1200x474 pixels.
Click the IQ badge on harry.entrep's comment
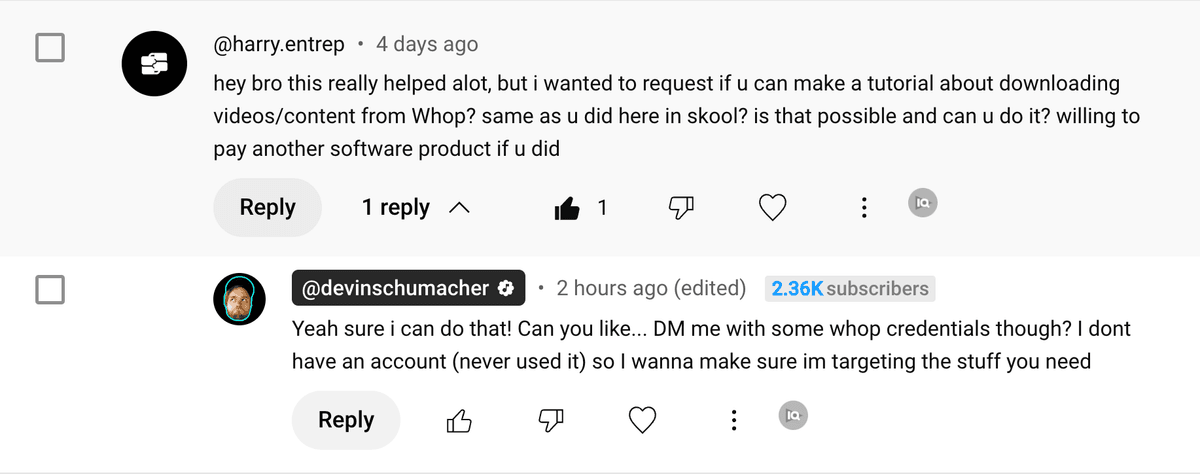(x=923, y=203)
